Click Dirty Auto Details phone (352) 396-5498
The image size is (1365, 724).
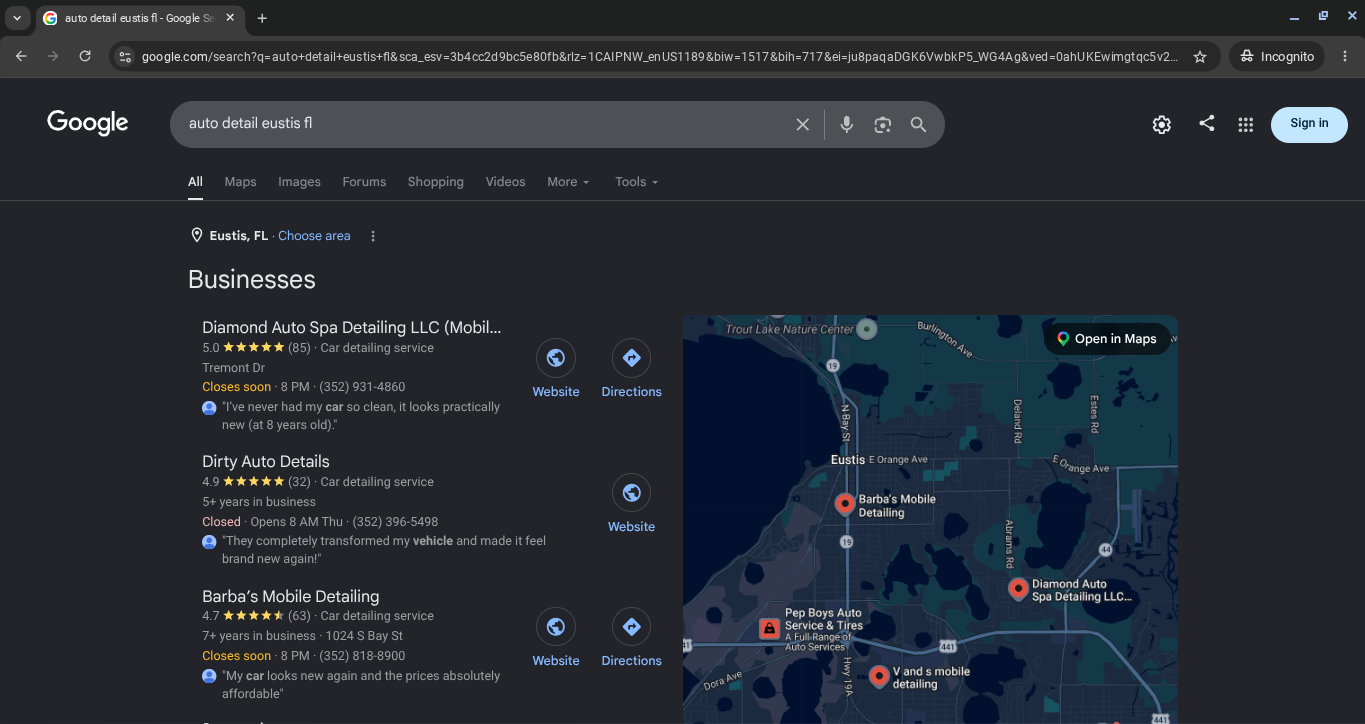click(395, 522)
